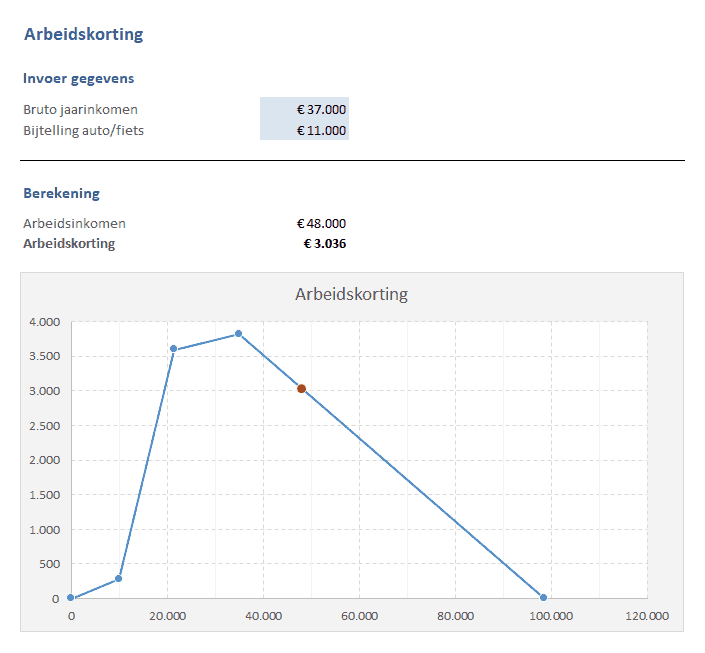Screen dimensions: 705x653
Task: Click the Bijtelling auto/fiets label
Action: [x=83, y=130]
